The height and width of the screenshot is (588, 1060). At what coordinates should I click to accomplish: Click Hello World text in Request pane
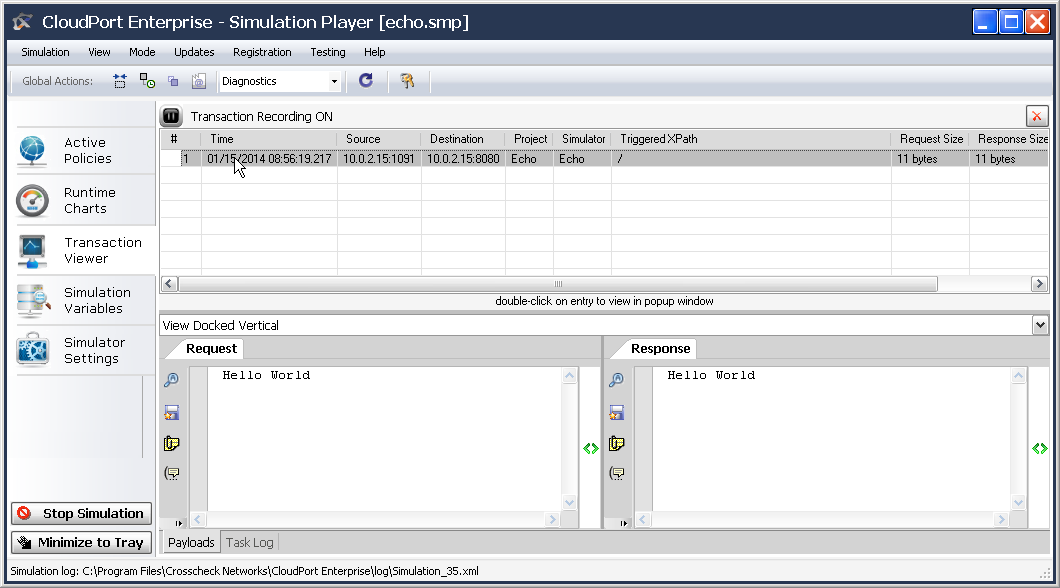pos(266,375)
